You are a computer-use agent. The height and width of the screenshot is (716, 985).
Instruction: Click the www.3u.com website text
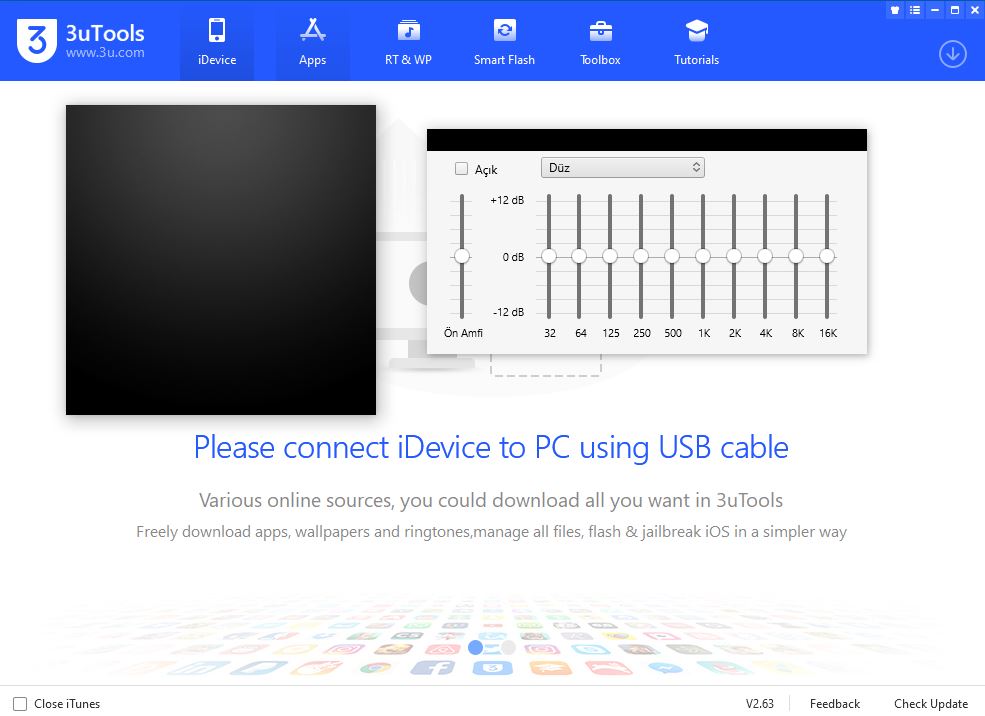coord(105,53)
